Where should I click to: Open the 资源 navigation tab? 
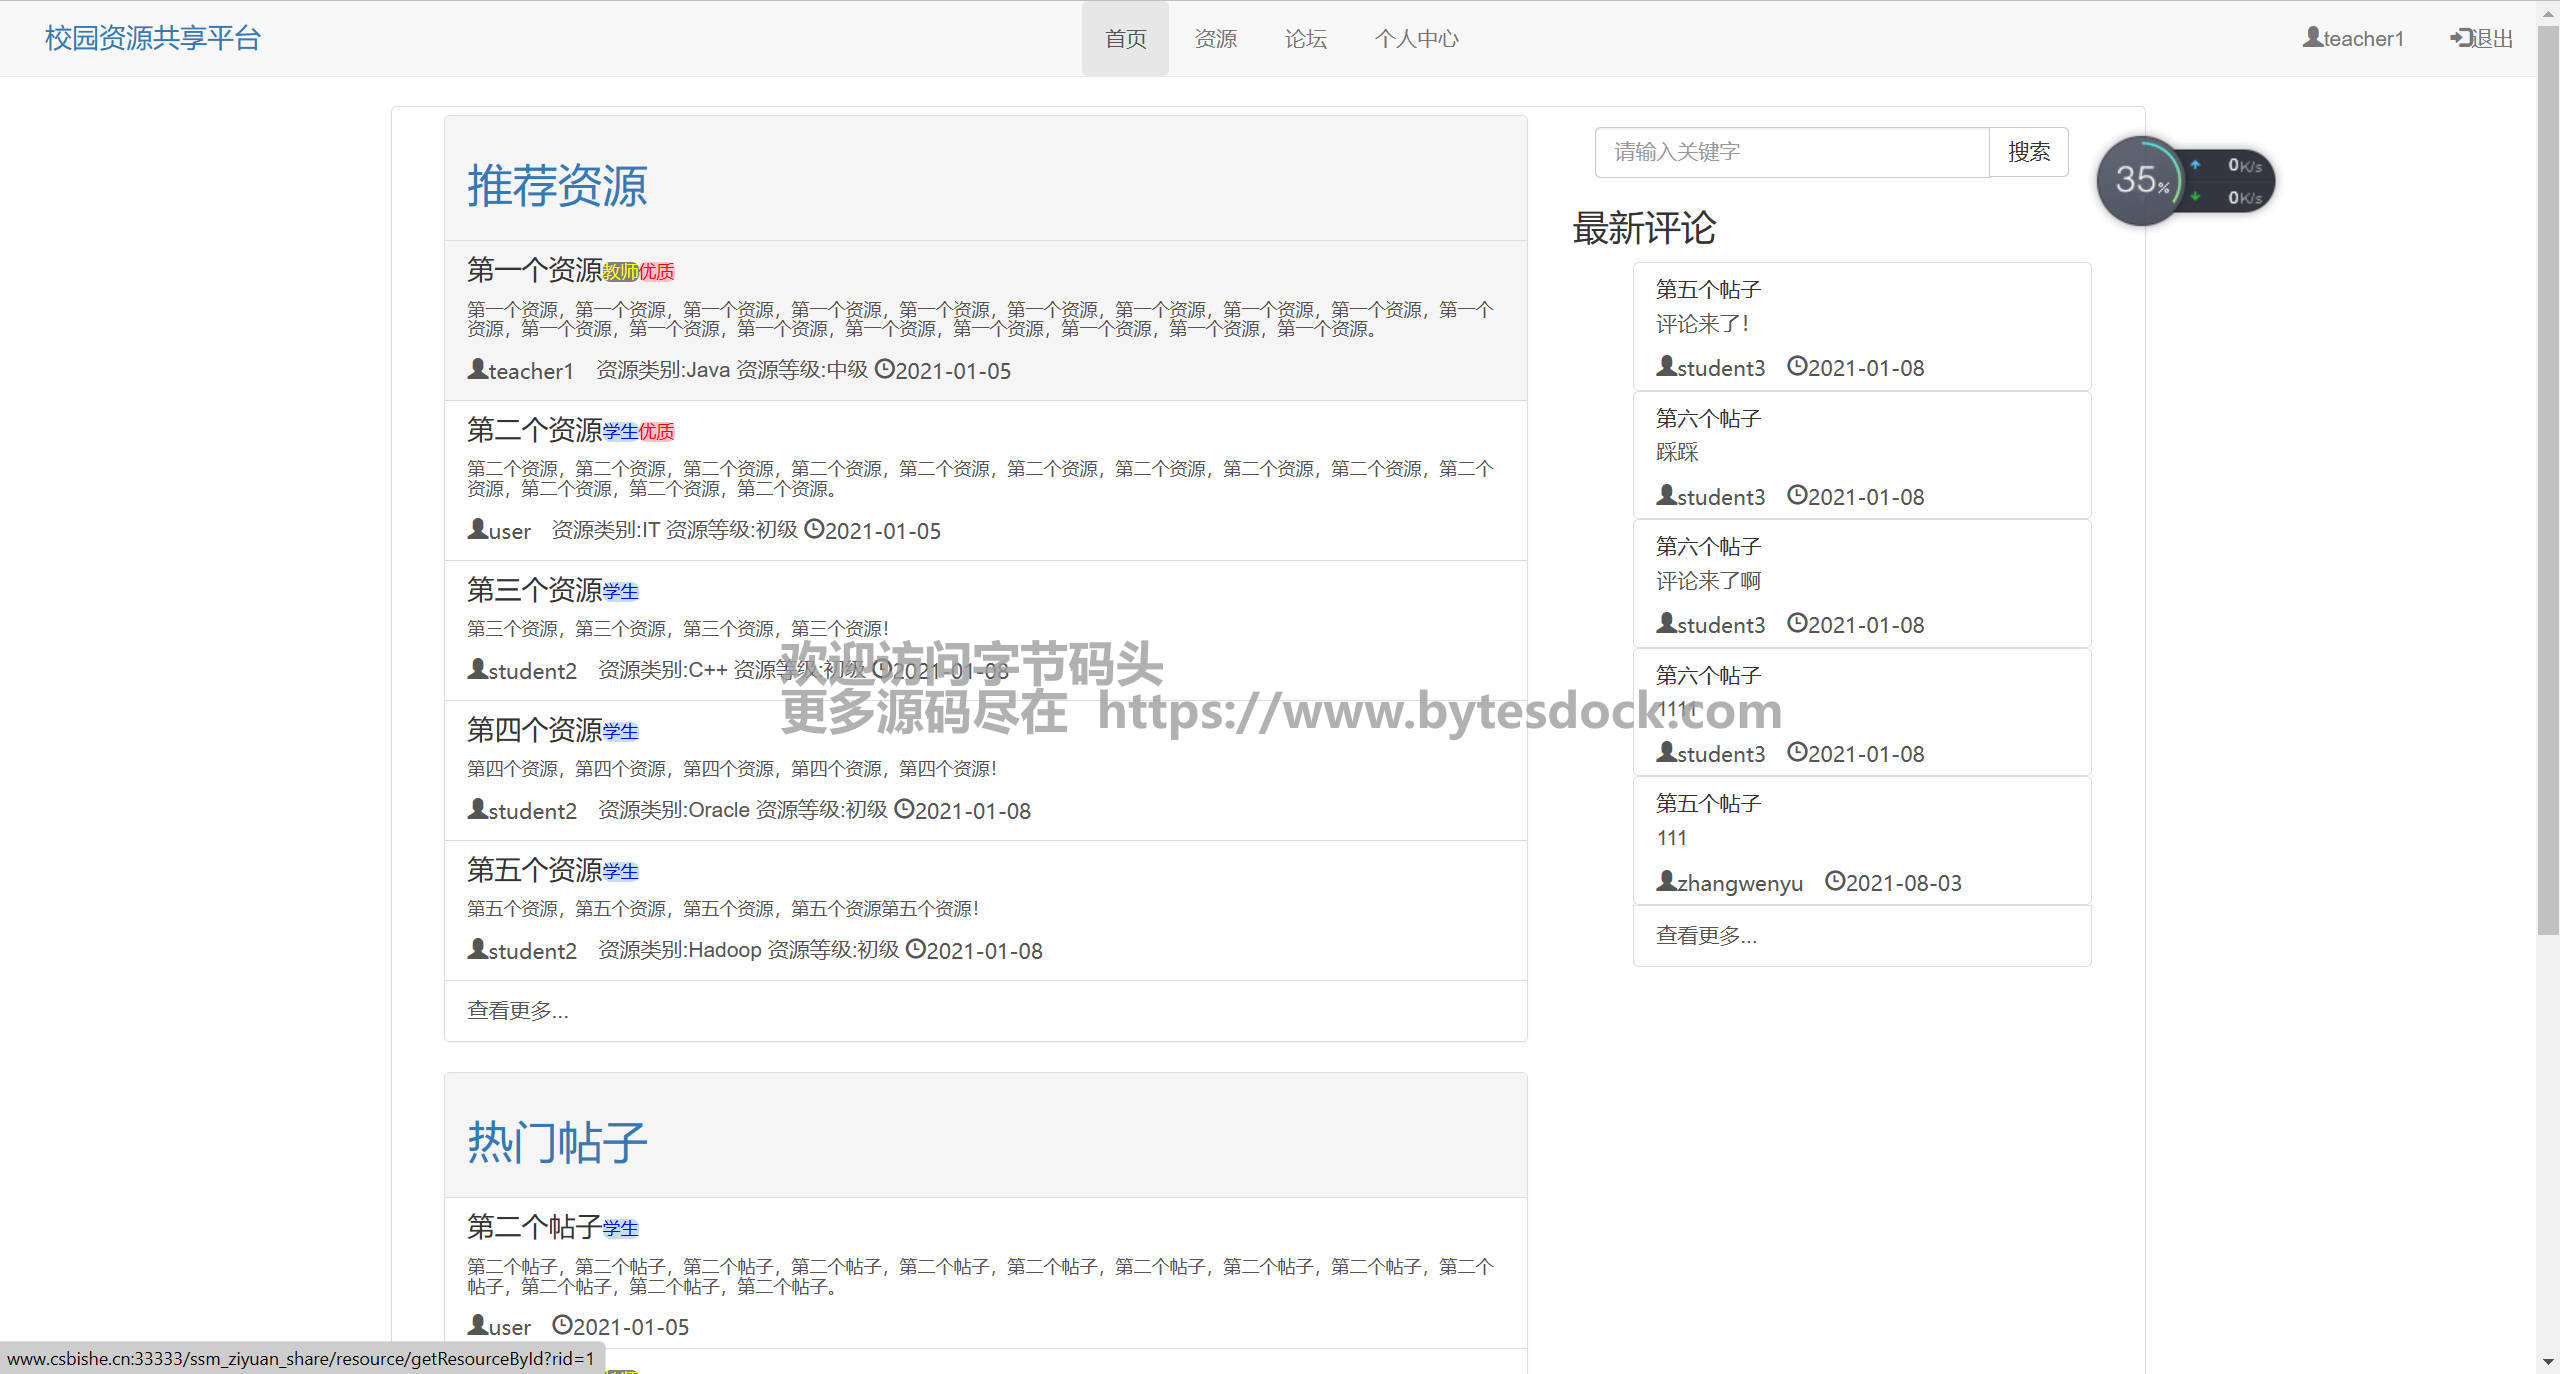point(1215,39)
